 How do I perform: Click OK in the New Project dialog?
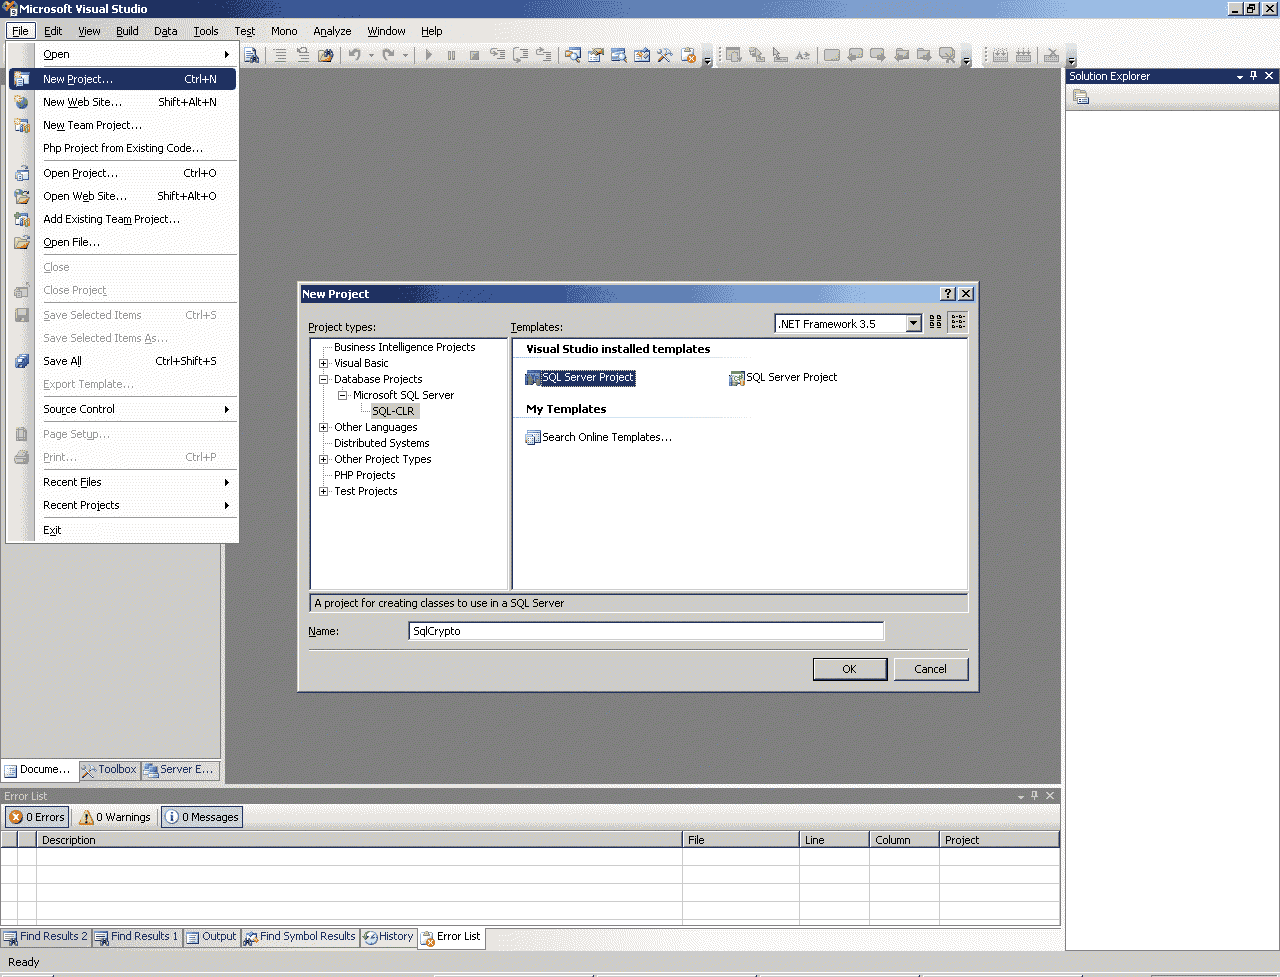849,669
